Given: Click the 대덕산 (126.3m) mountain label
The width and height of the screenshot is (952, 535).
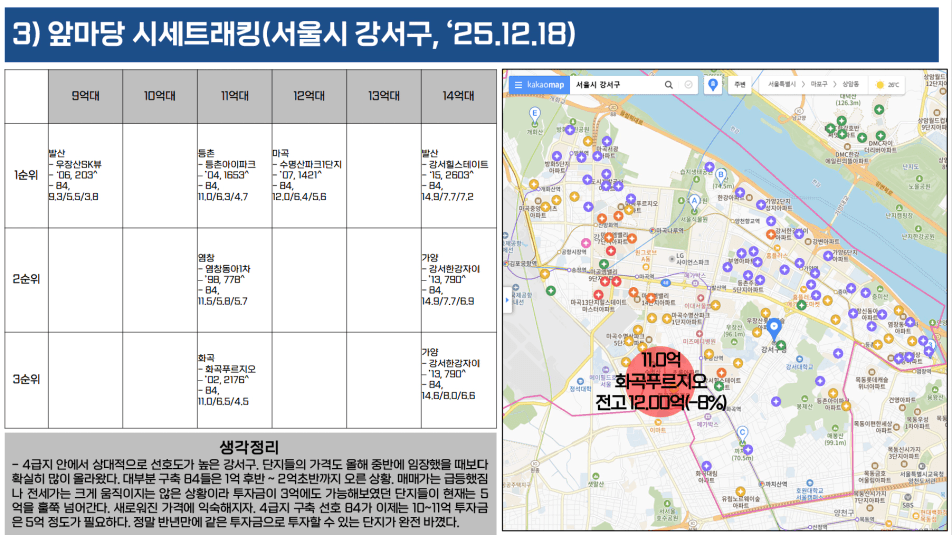Looking at the screenshot, I should click(x=848, y=100).
